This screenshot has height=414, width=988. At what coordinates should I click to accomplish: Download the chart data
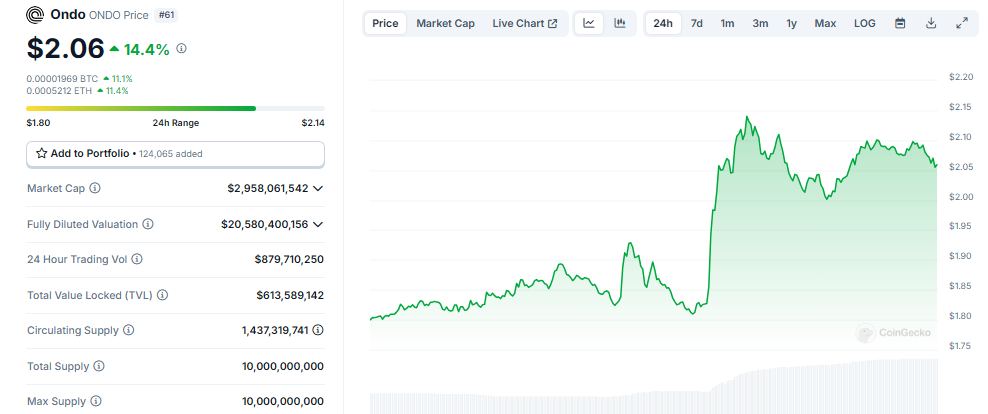pos(931,23)
